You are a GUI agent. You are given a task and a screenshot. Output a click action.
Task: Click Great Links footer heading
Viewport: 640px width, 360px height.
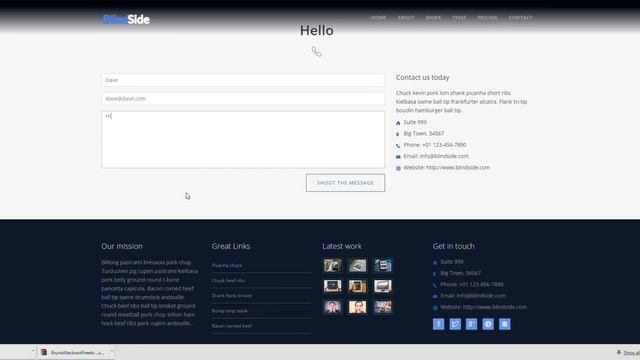[x=231, y=246]
